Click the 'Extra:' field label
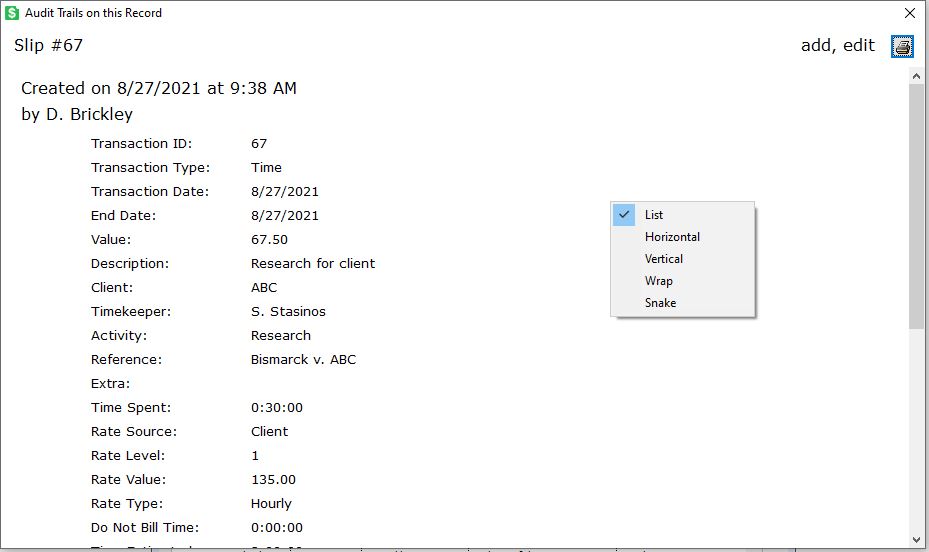Screen dimensions: 929x552 110,384
